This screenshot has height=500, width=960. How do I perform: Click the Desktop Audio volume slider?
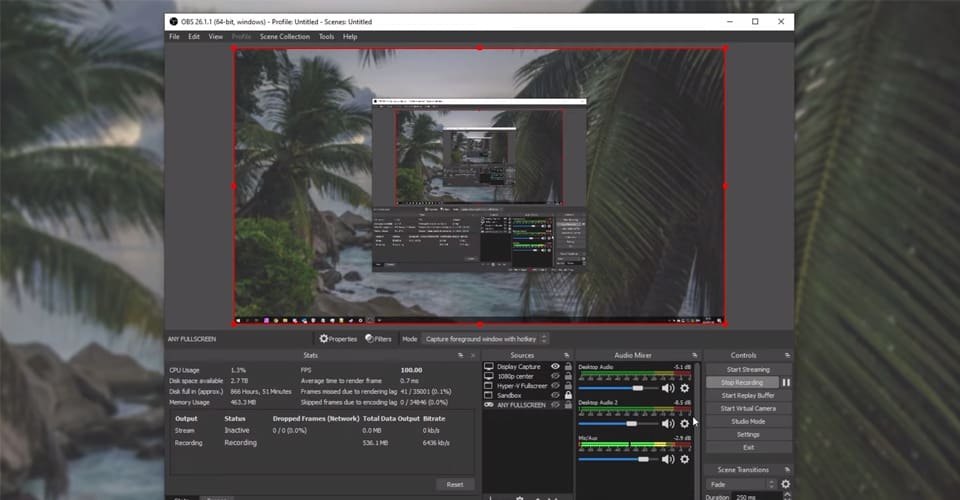point(617,388)
